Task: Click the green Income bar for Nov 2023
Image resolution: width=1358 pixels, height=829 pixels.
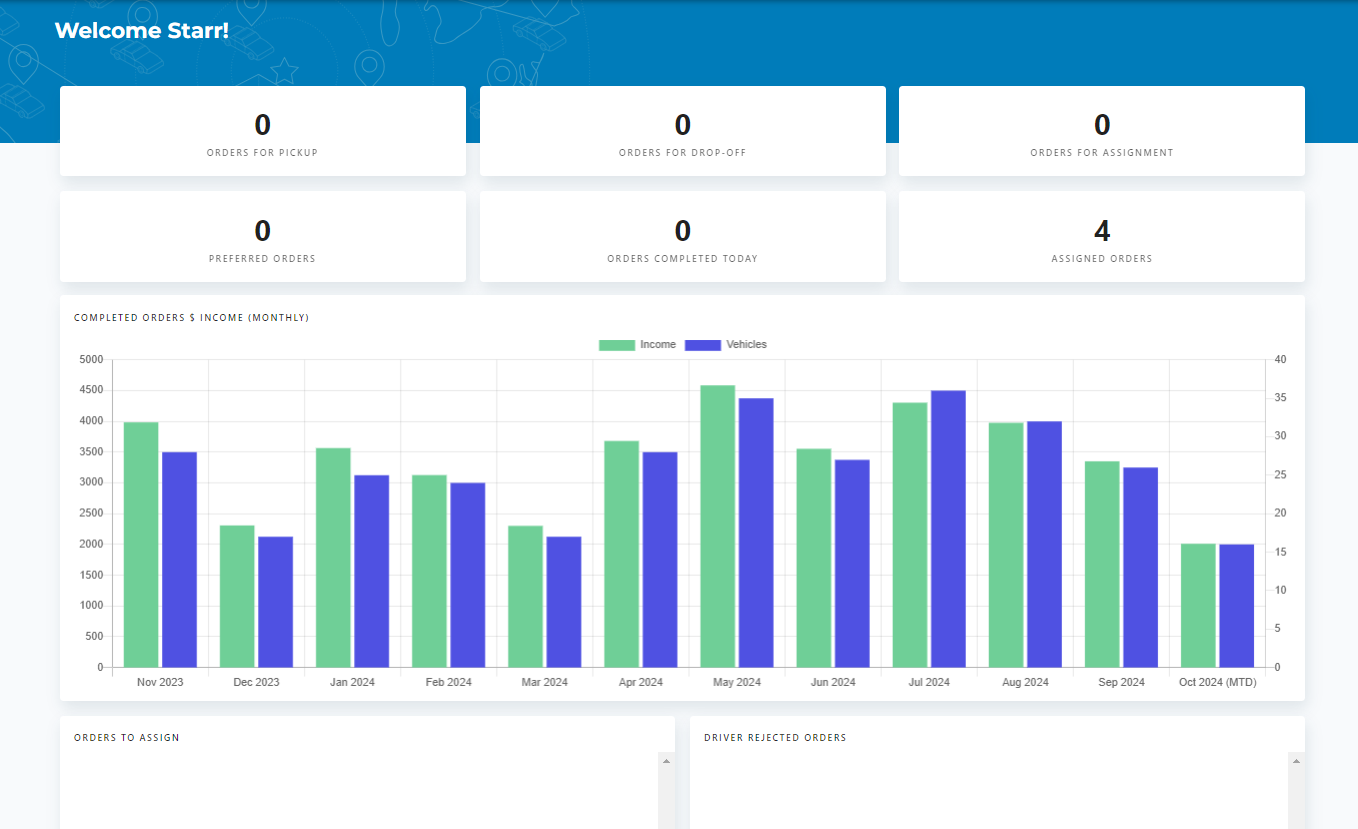Action: point(141,544)
